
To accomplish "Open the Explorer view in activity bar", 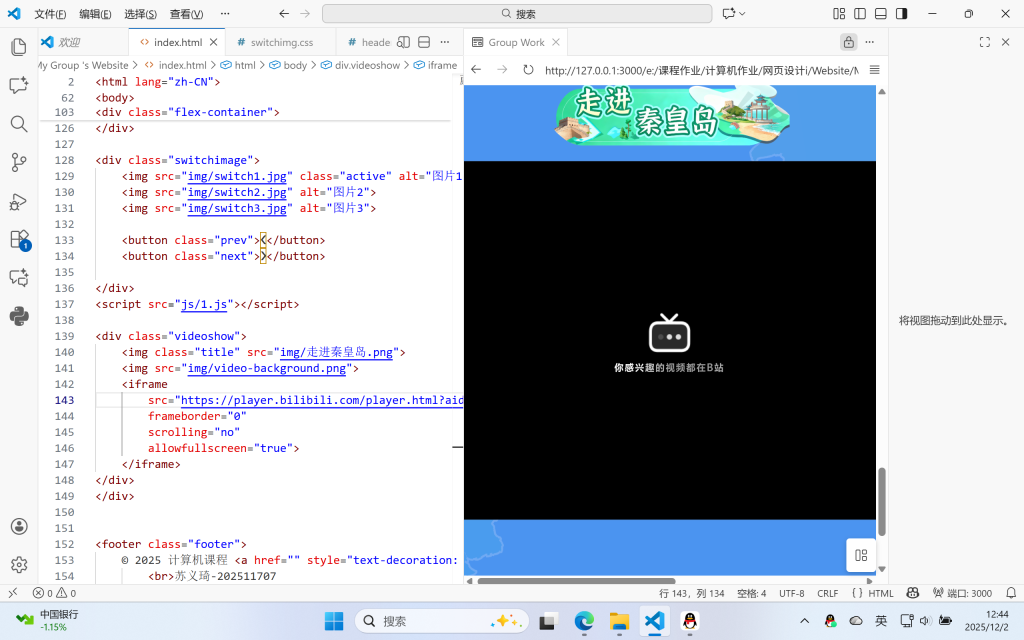I will [18, 47].
